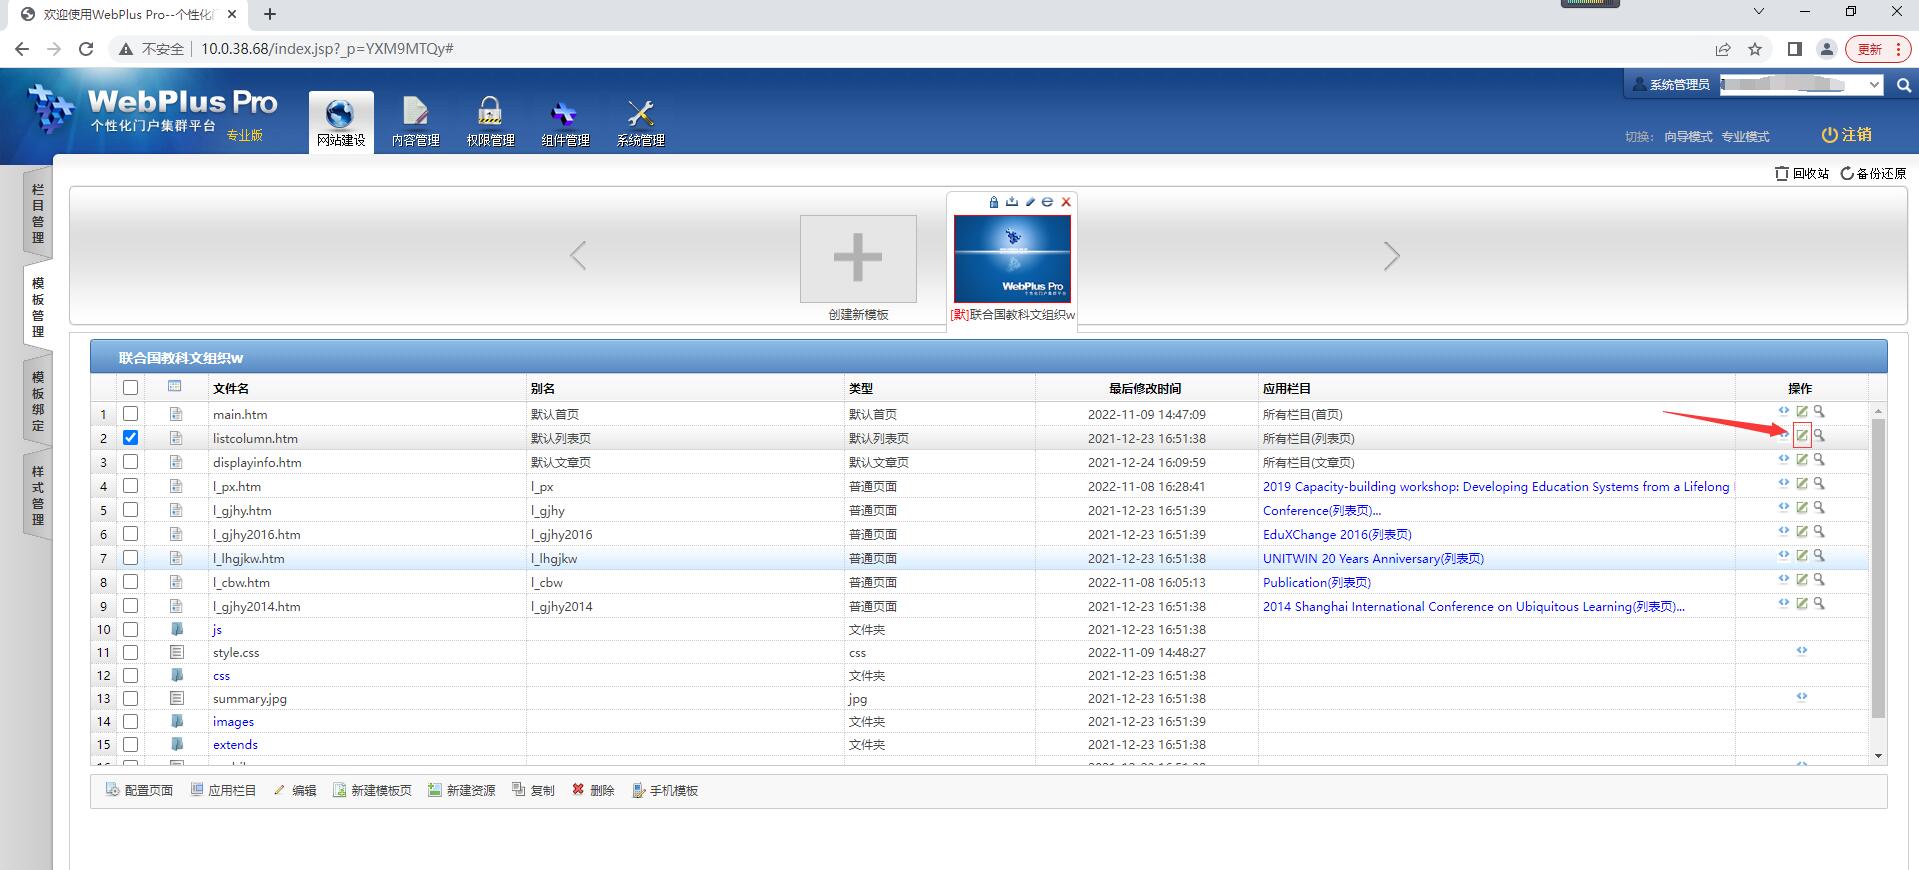This screenshot has height=870, width=1919.
Task: Click the left arrow in template carousel
Action: coord(578,256)
